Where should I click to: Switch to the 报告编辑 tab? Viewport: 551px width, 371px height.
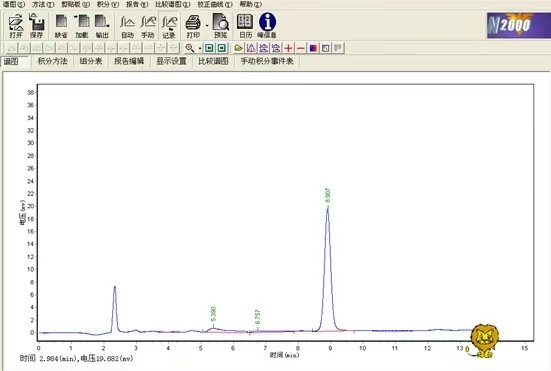[x=129, y=61]
